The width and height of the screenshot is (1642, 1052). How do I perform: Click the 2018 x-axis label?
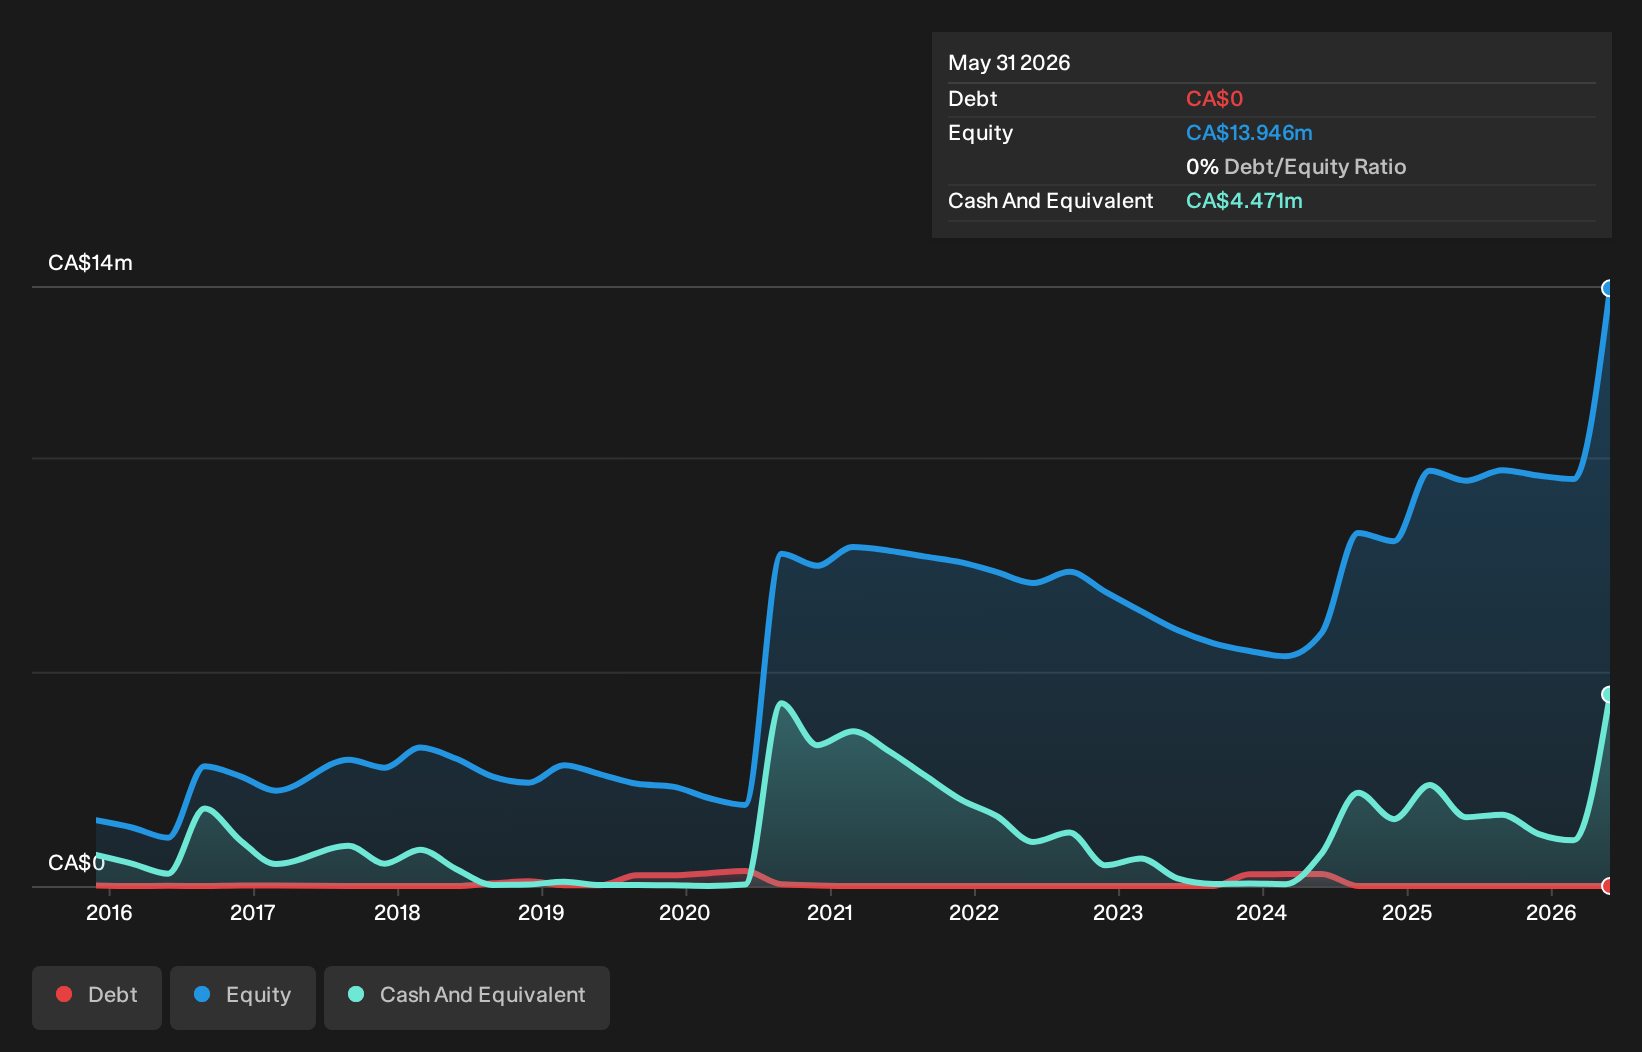[x=397, y=913]
